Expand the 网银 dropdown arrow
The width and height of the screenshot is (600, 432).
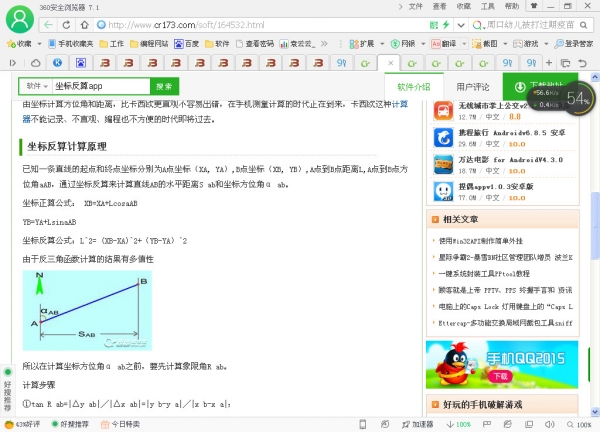click(x=423, y=44)
